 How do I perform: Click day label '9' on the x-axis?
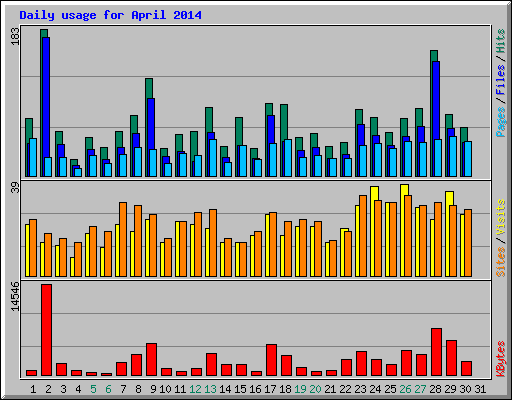[153, 389]
